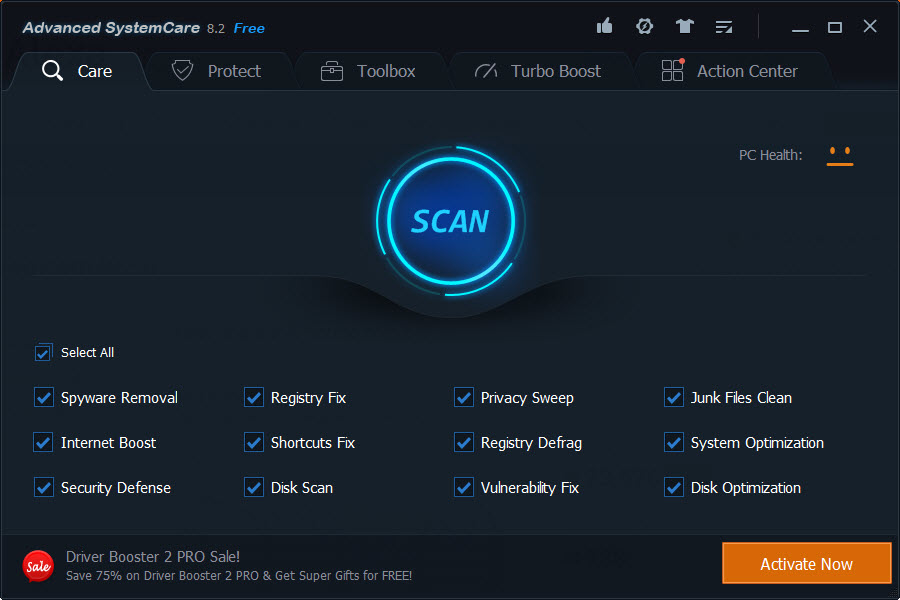Toggle the Select All checkbox
The height and width of the screenshot is (600, 900).
43,352
